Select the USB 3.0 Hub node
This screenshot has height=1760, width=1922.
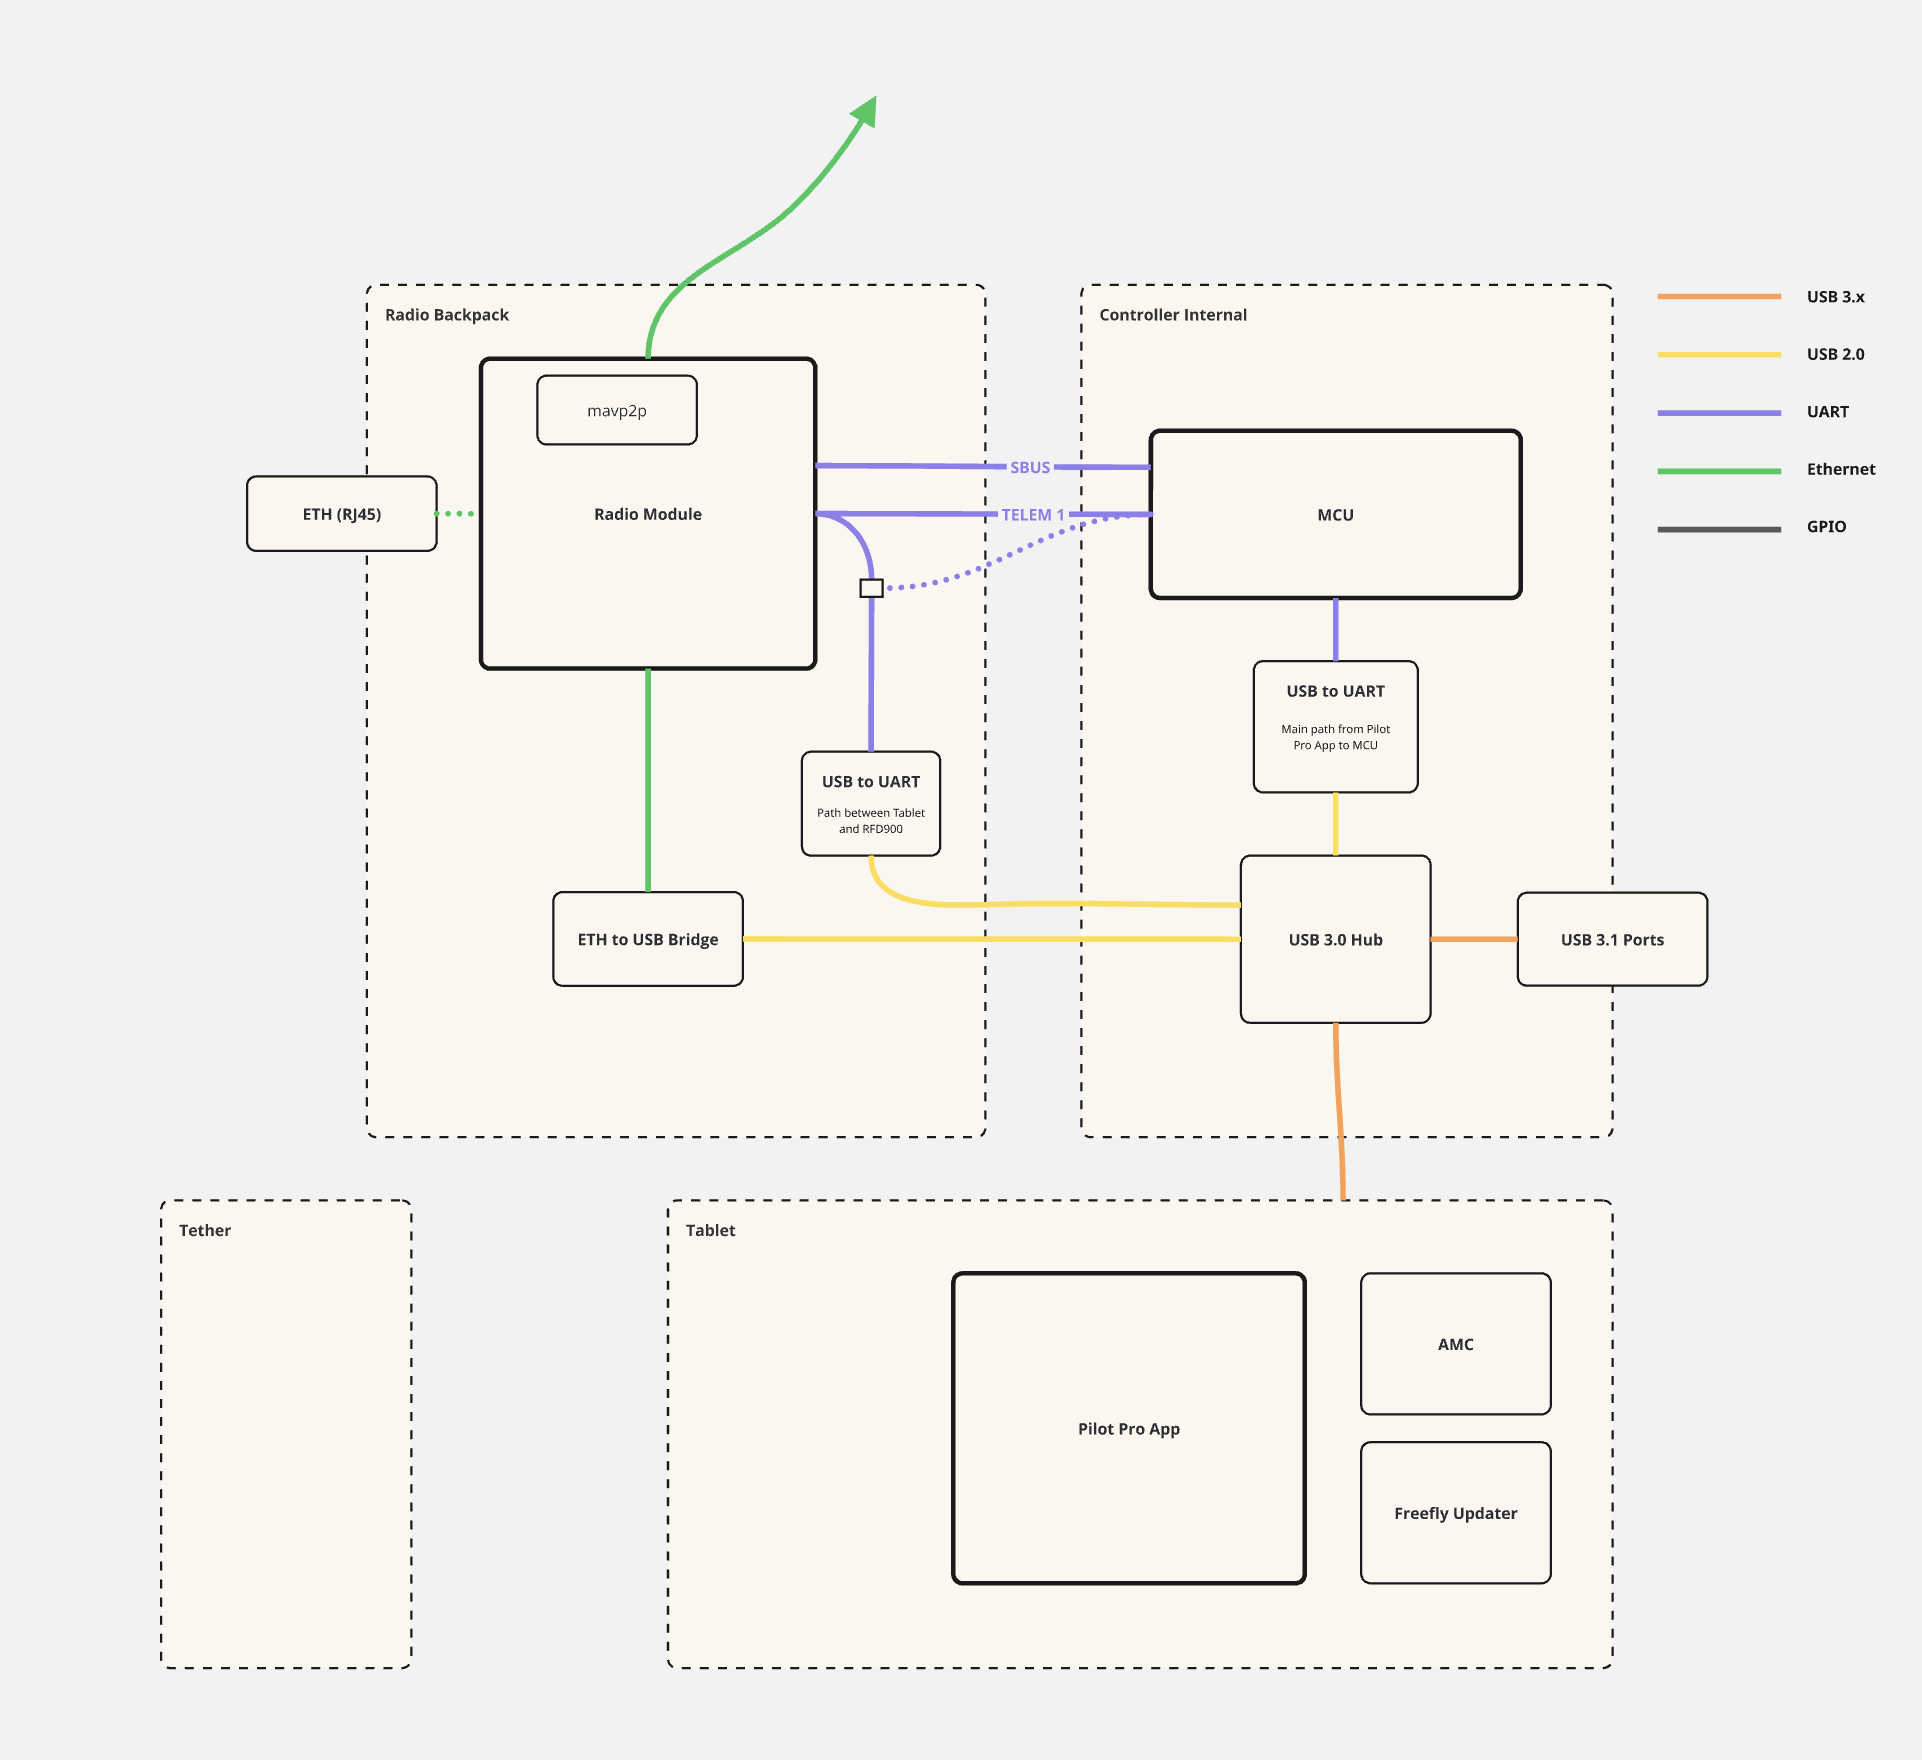[1335, 939]
